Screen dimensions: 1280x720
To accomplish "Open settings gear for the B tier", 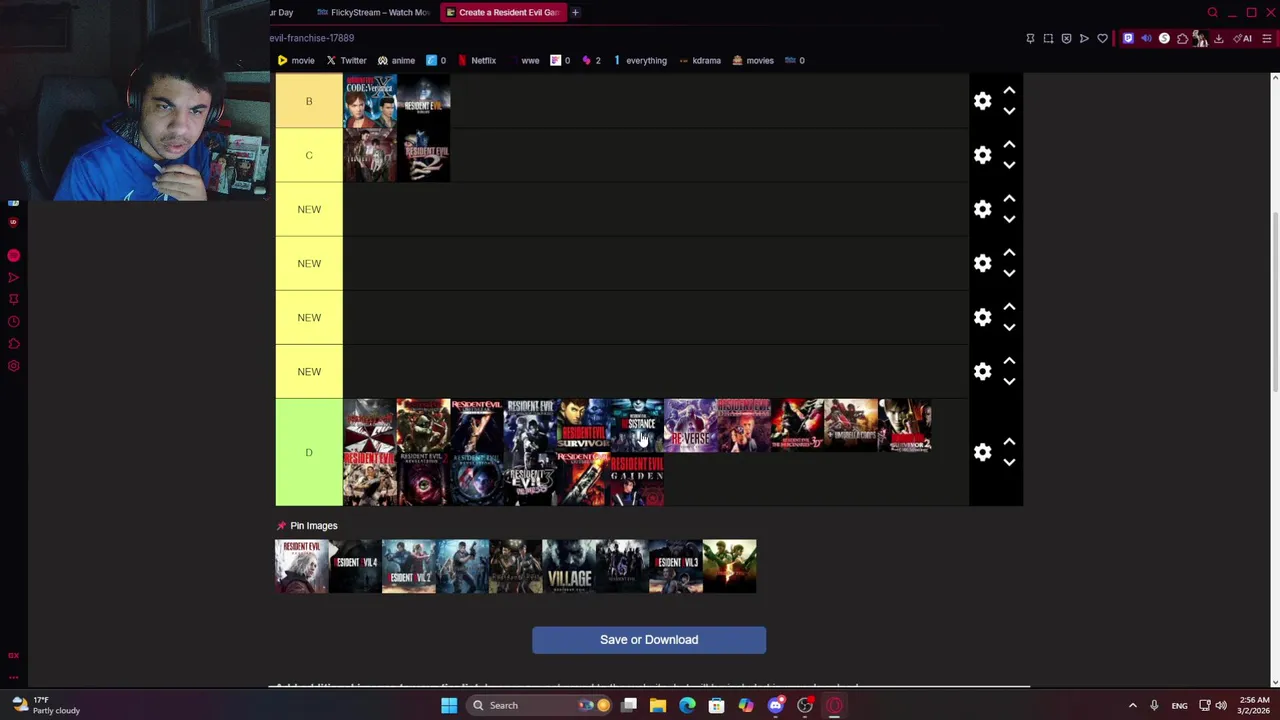I will (982, 101).
